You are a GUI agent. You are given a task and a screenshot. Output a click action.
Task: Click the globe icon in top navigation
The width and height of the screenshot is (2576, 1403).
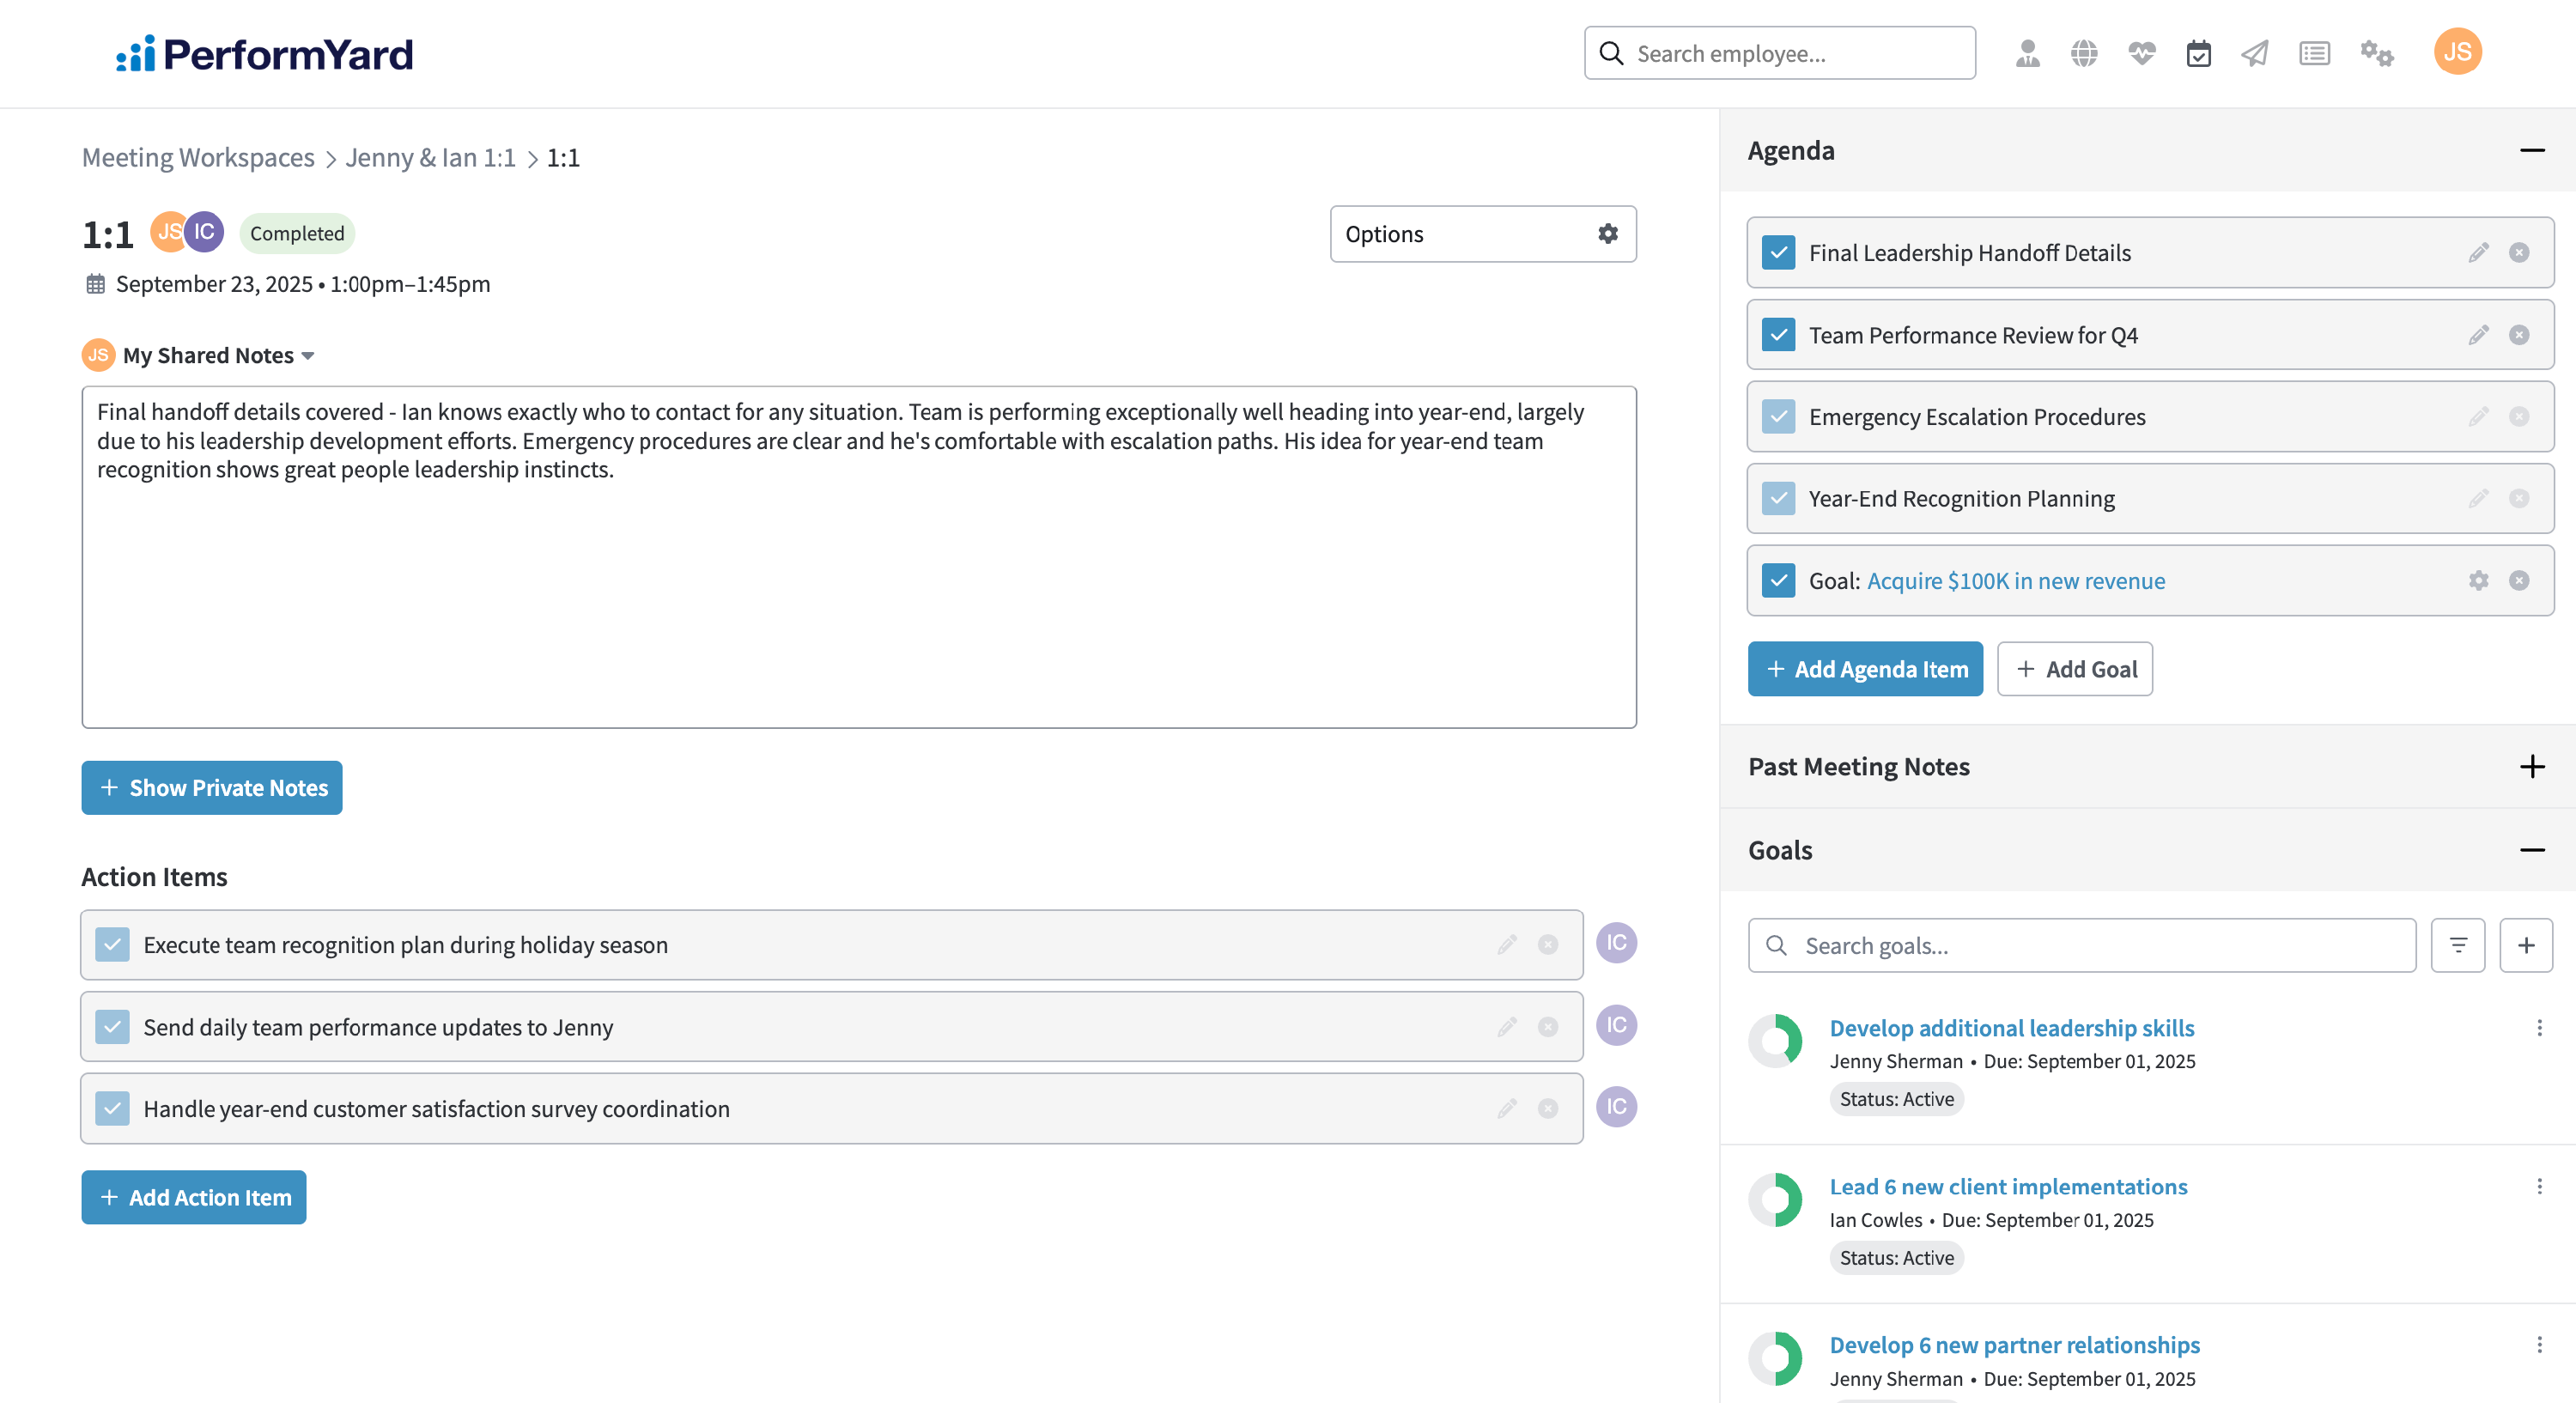tap(2084, 53)
